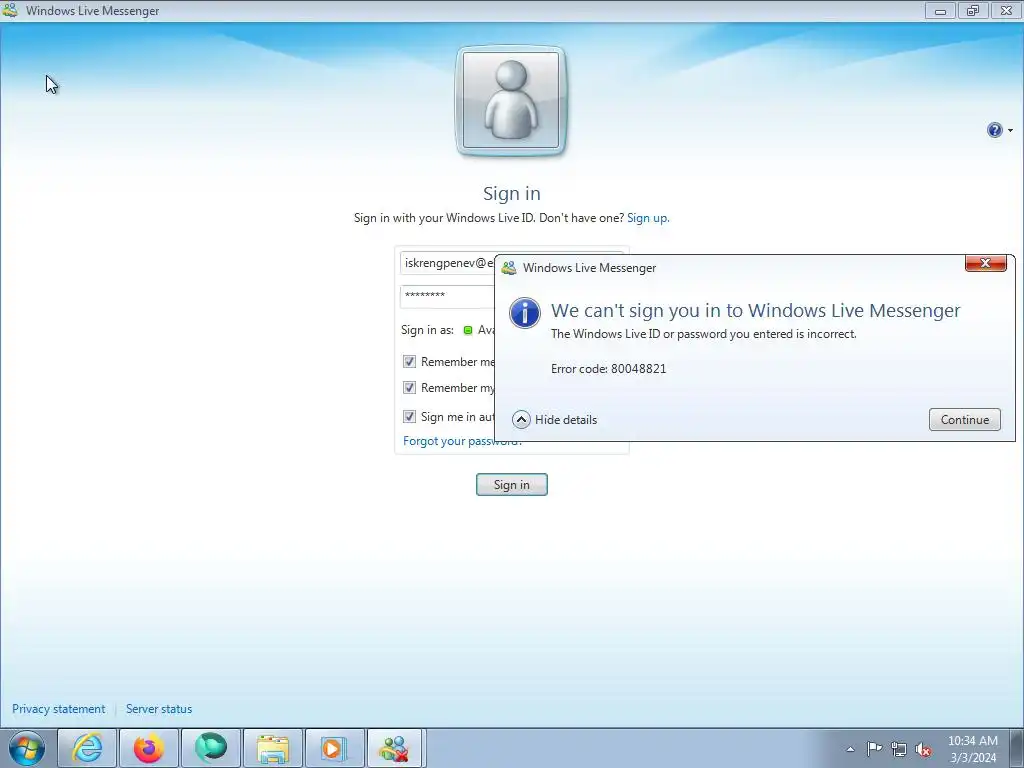1024x768 pixels.
Task: Click the password input field
Action: [448, 296]
